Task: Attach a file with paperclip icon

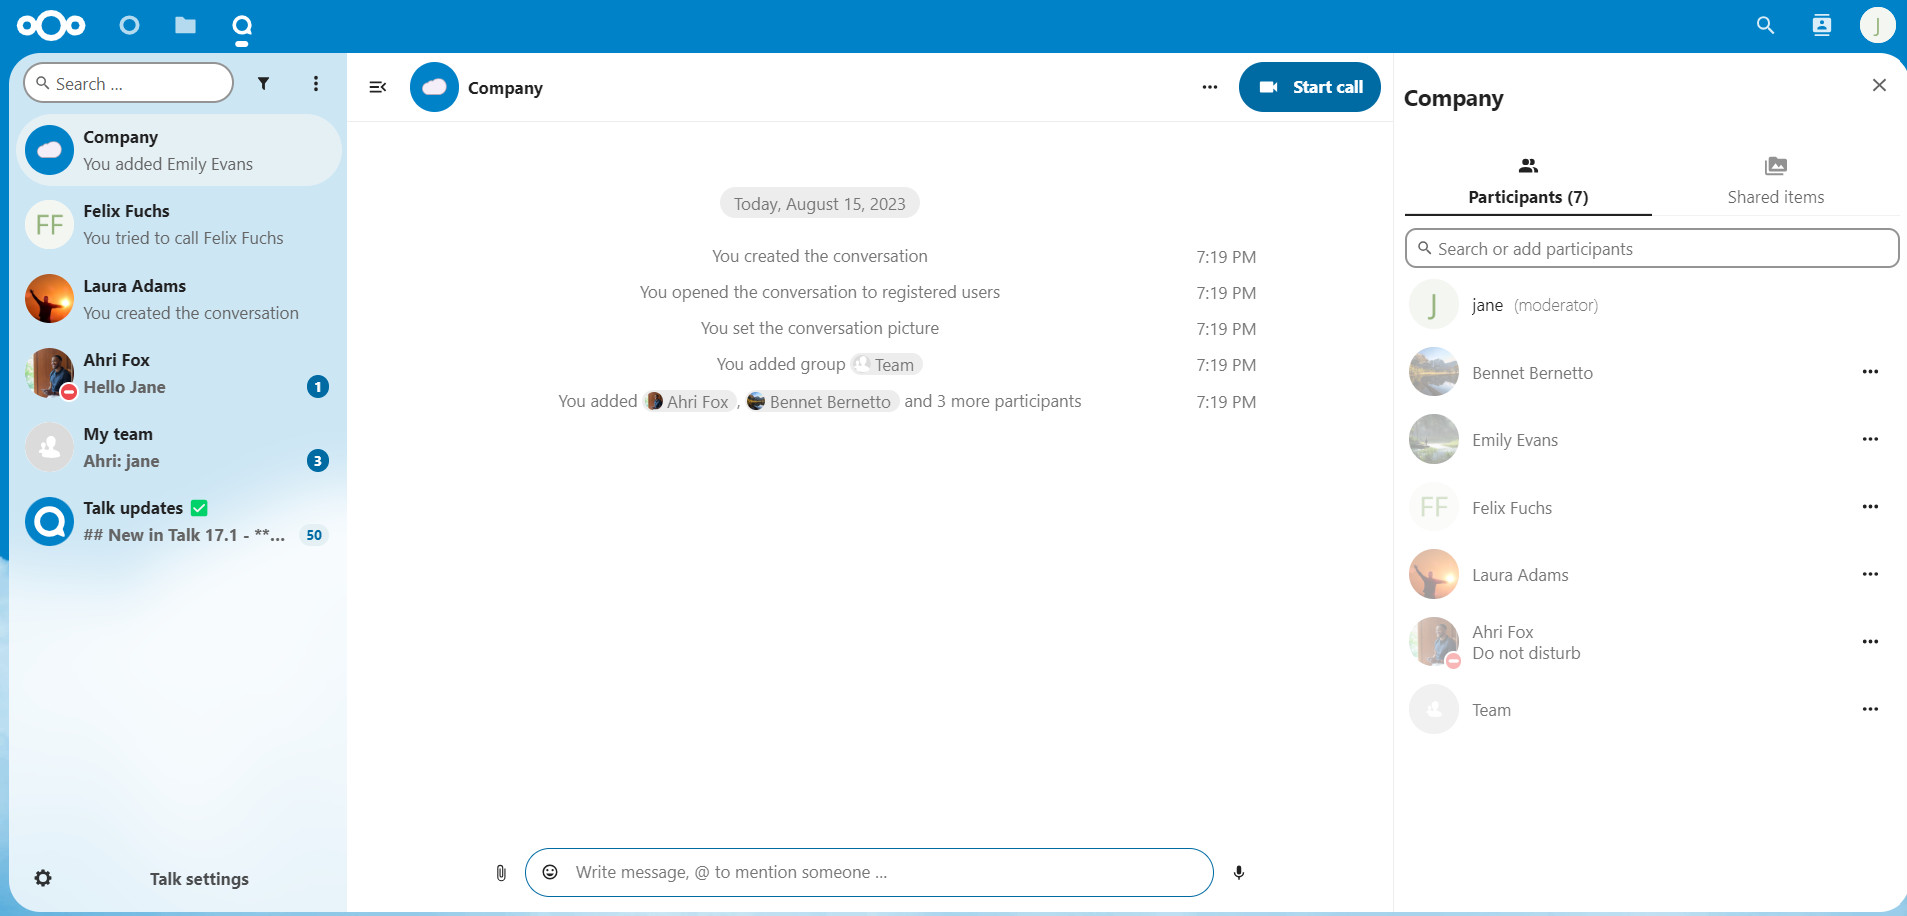Action: click(501, 873)
